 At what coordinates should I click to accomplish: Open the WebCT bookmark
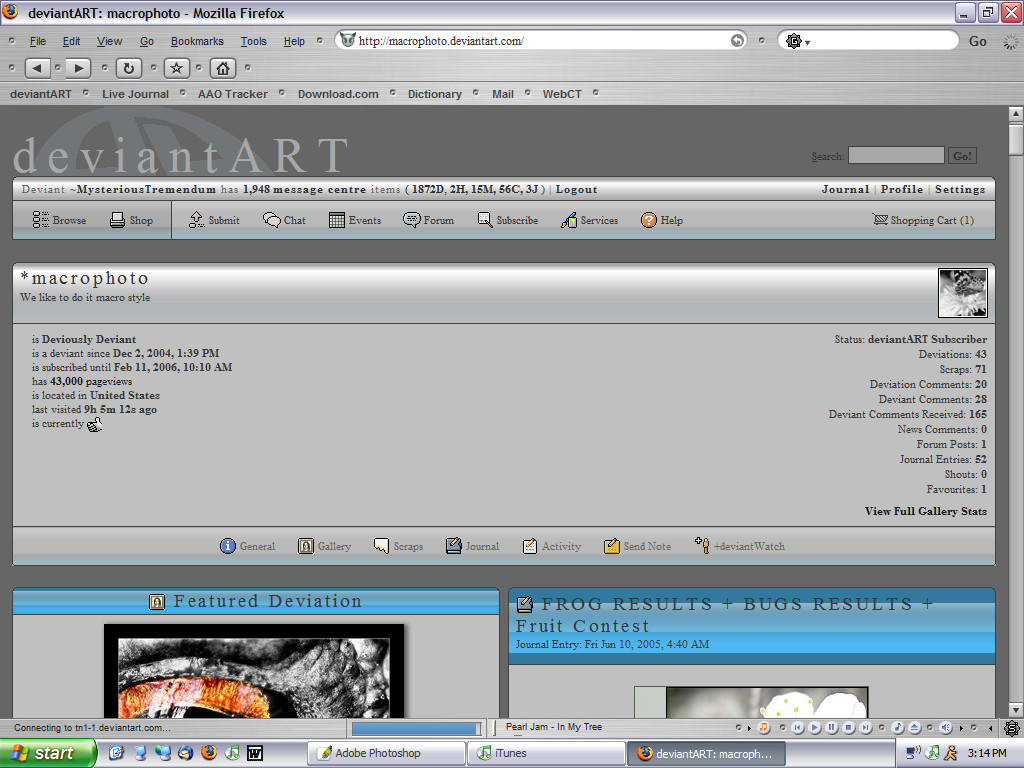coord(562,94)
